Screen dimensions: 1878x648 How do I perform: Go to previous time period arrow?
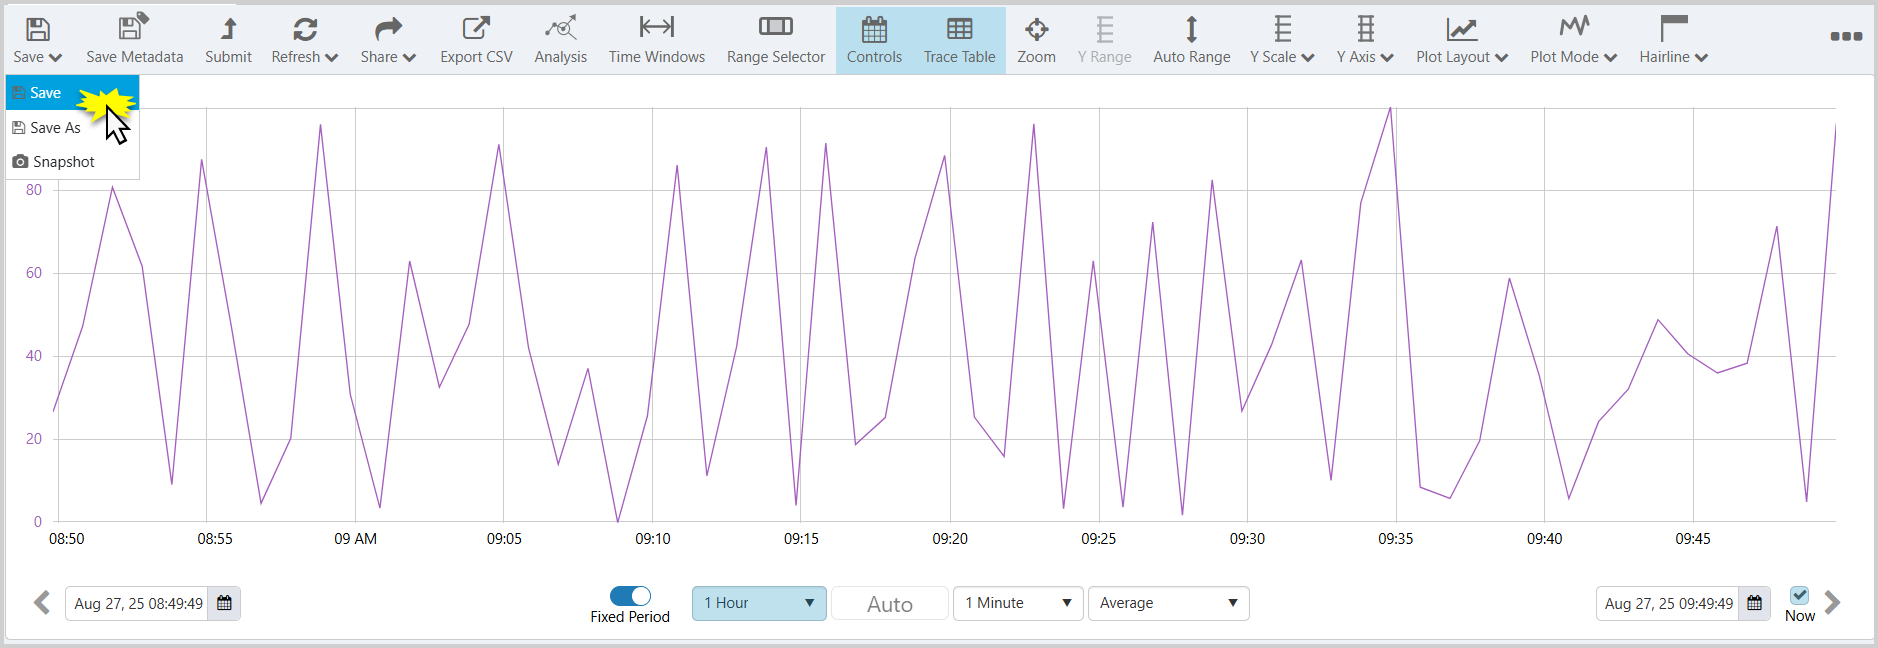click(x=42, y=603)
